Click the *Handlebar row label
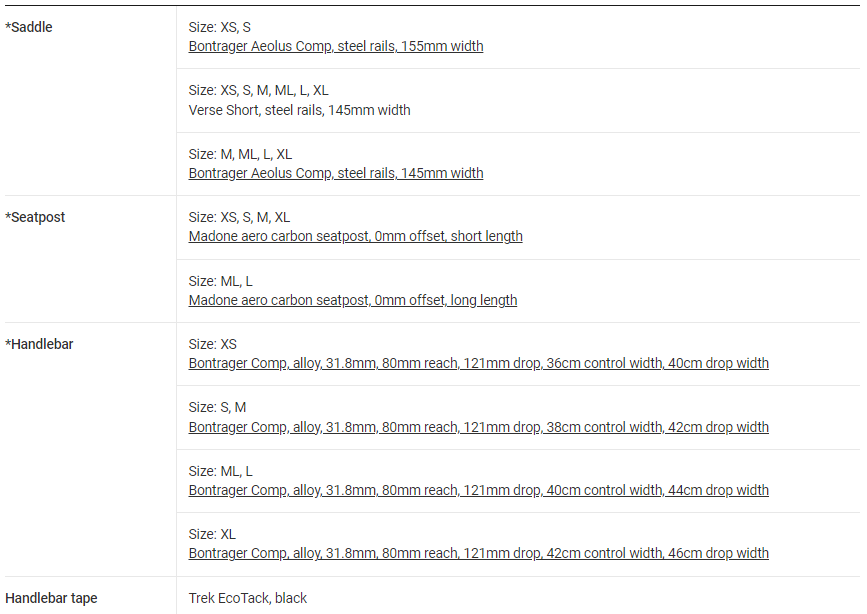Screen dimensions: 867x614 [39, 344]
